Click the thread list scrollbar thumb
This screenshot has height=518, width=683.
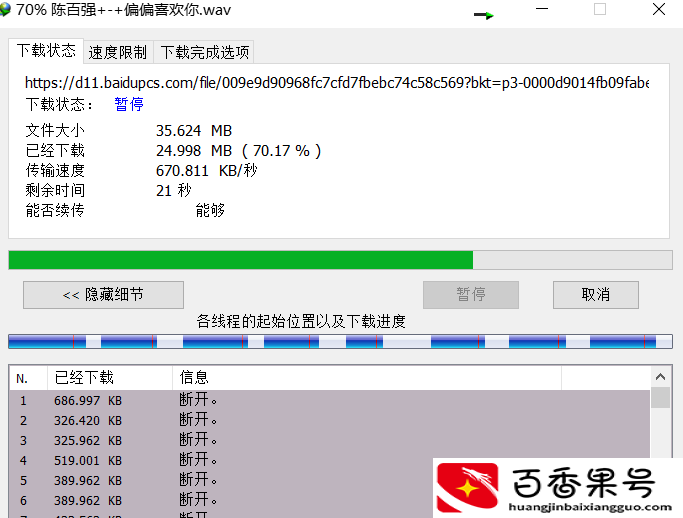pos(660,398)
